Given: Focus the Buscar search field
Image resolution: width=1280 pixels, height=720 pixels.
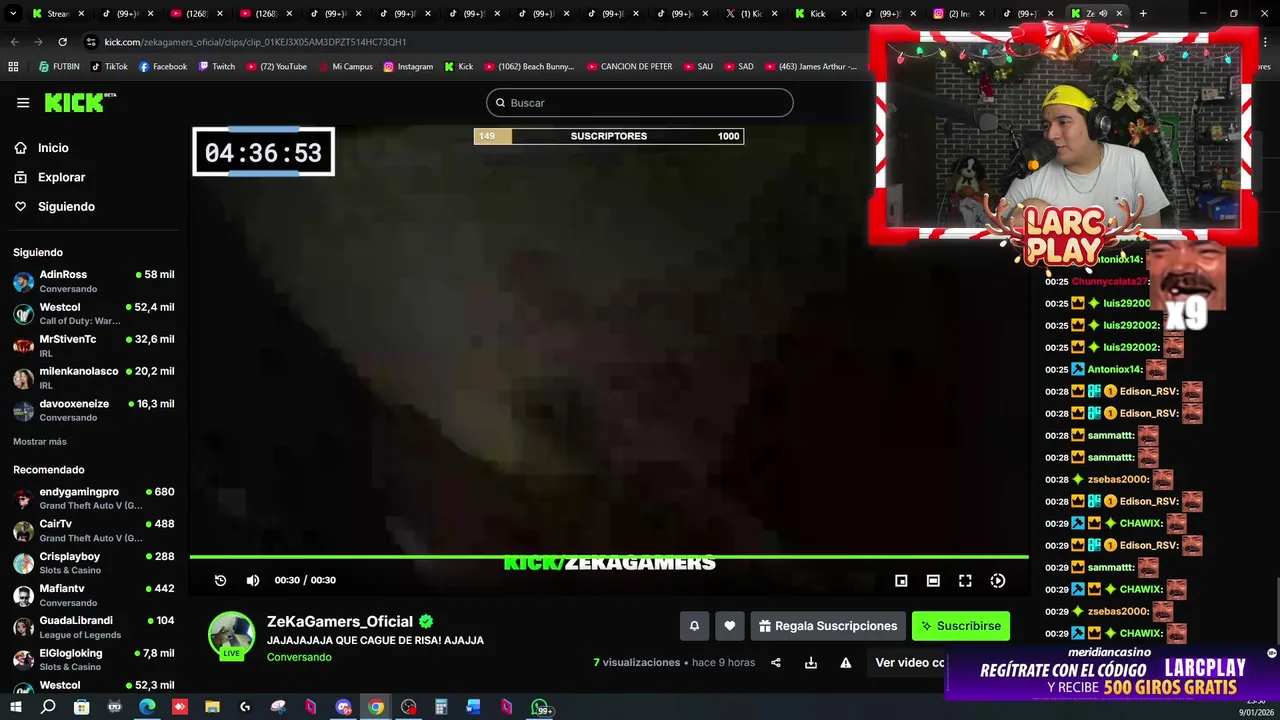Looking at the screenshot, I should coord(640,103).
